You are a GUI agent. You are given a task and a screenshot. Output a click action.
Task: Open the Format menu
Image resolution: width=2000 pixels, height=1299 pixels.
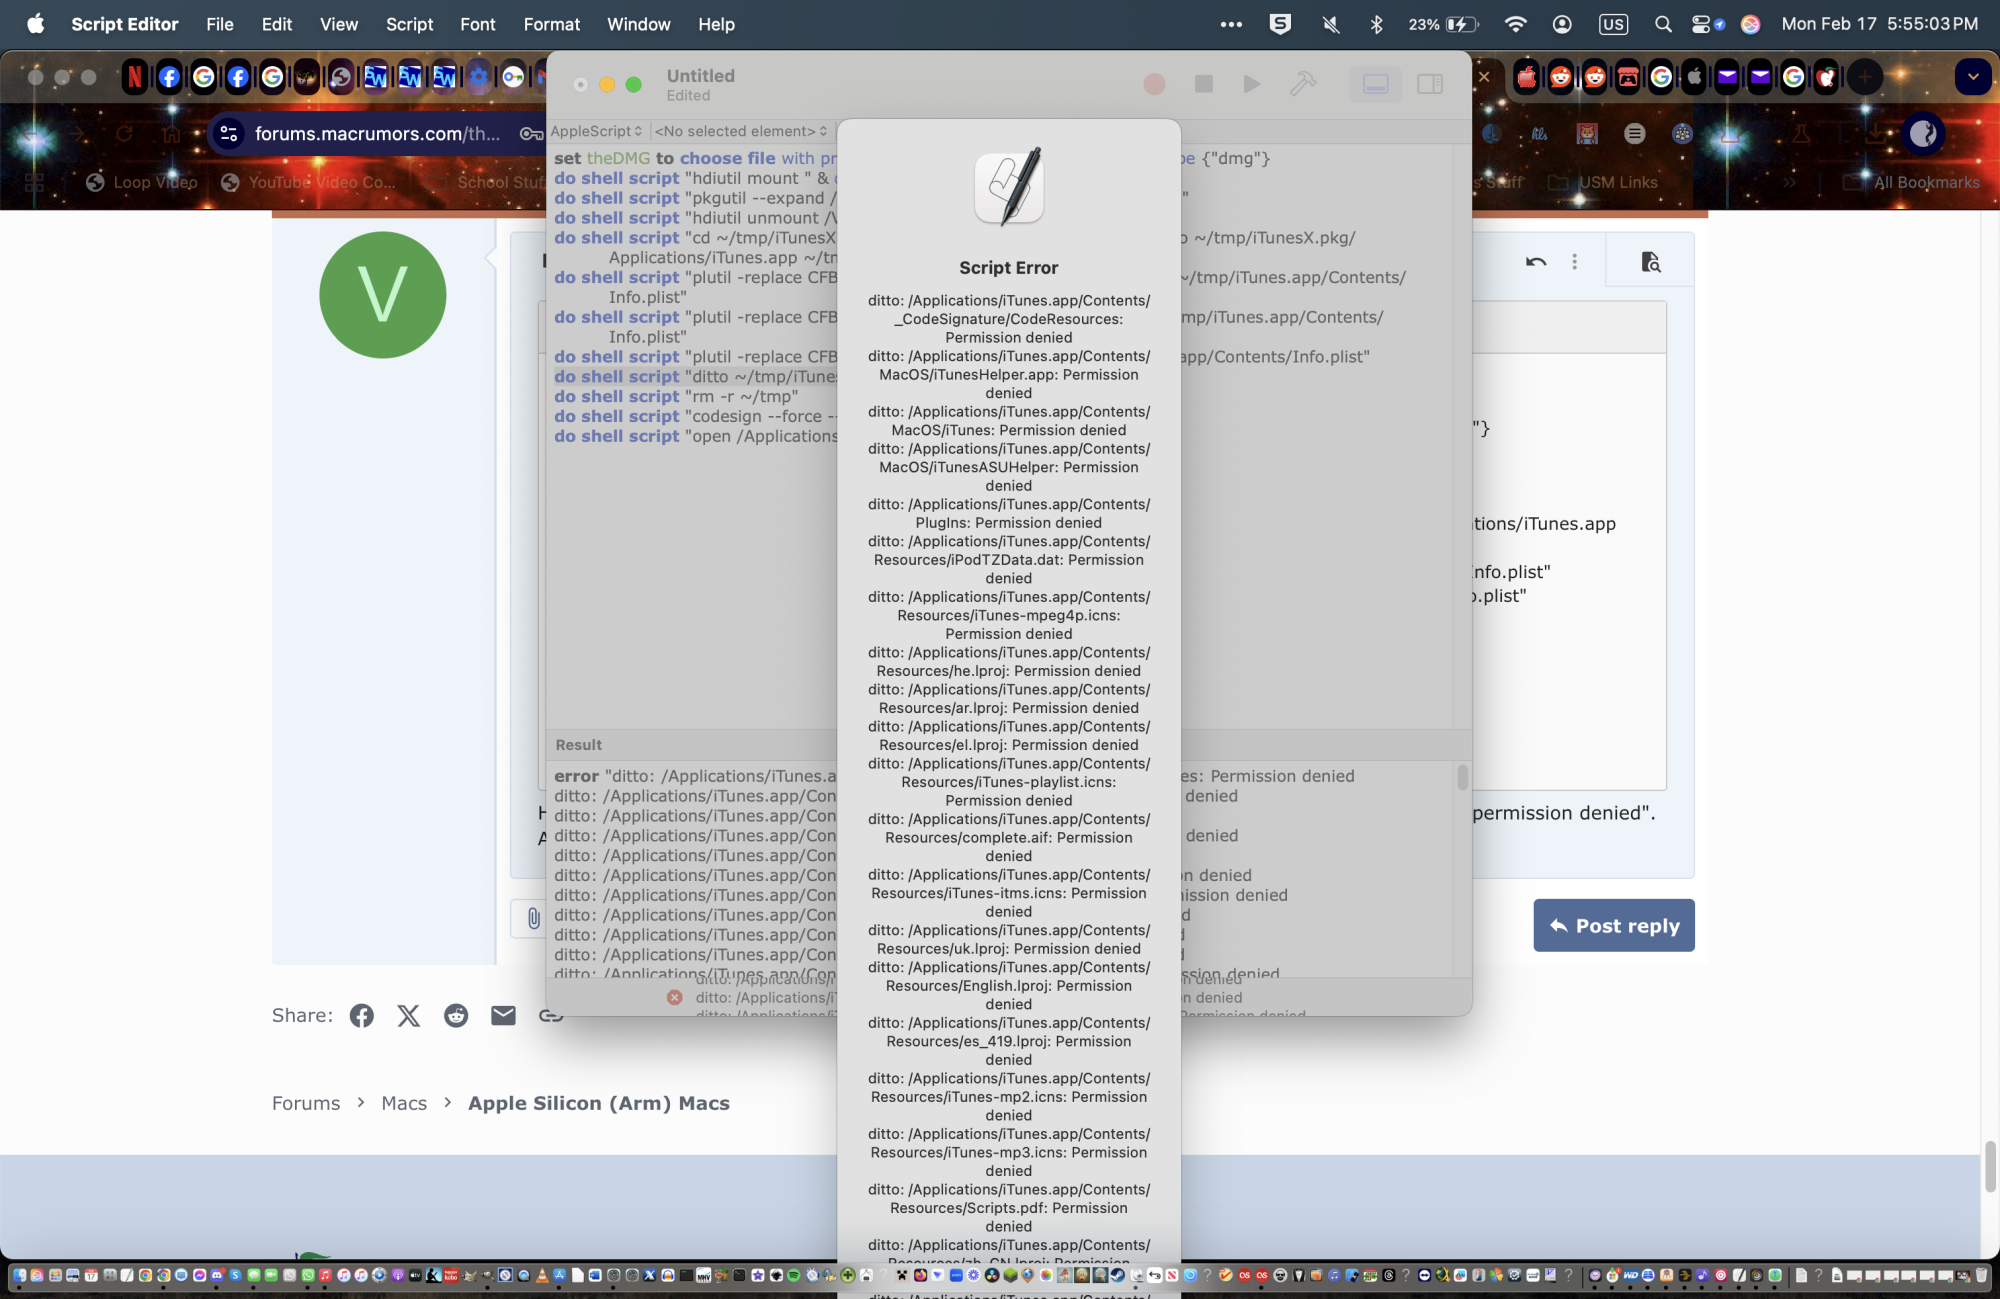point(551,24)
